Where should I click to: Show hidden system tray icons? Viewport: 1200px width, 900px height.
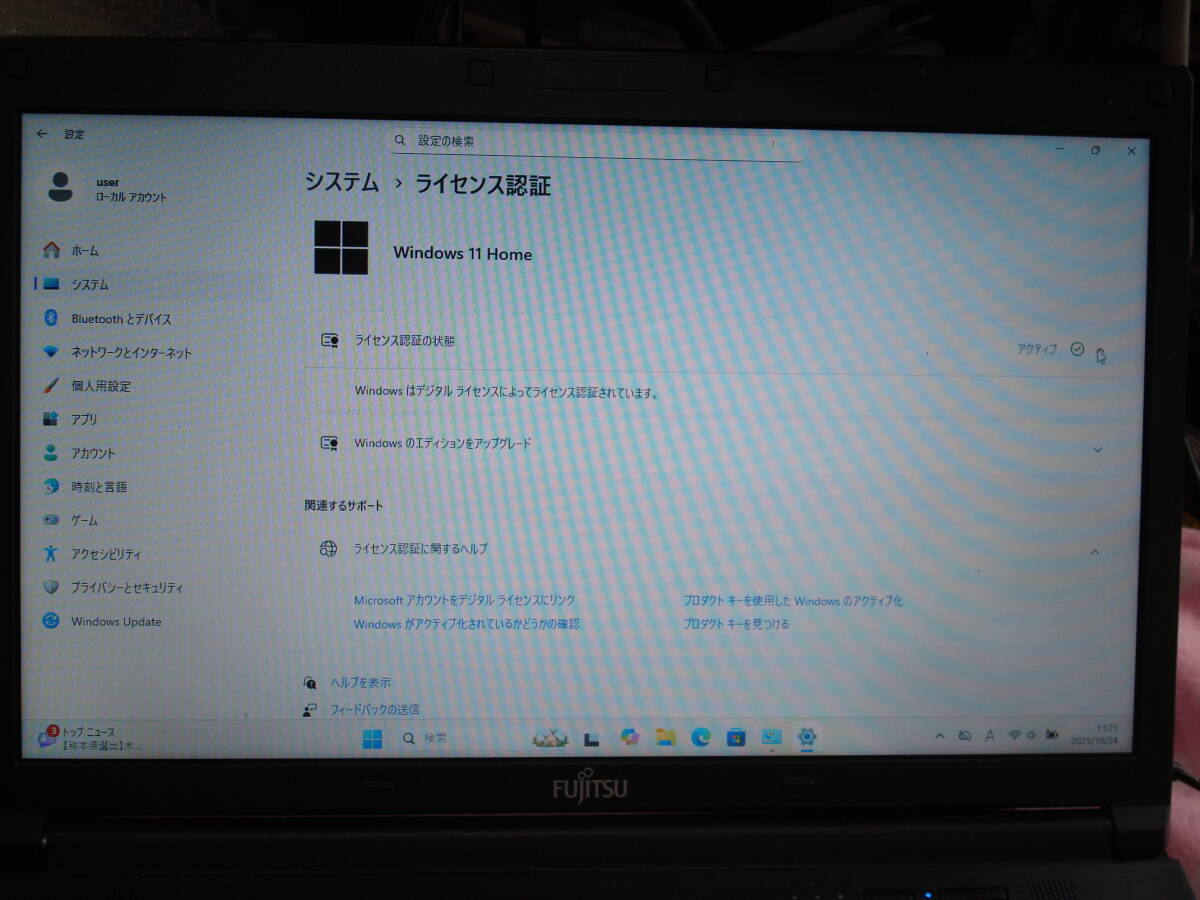[939, 736]
